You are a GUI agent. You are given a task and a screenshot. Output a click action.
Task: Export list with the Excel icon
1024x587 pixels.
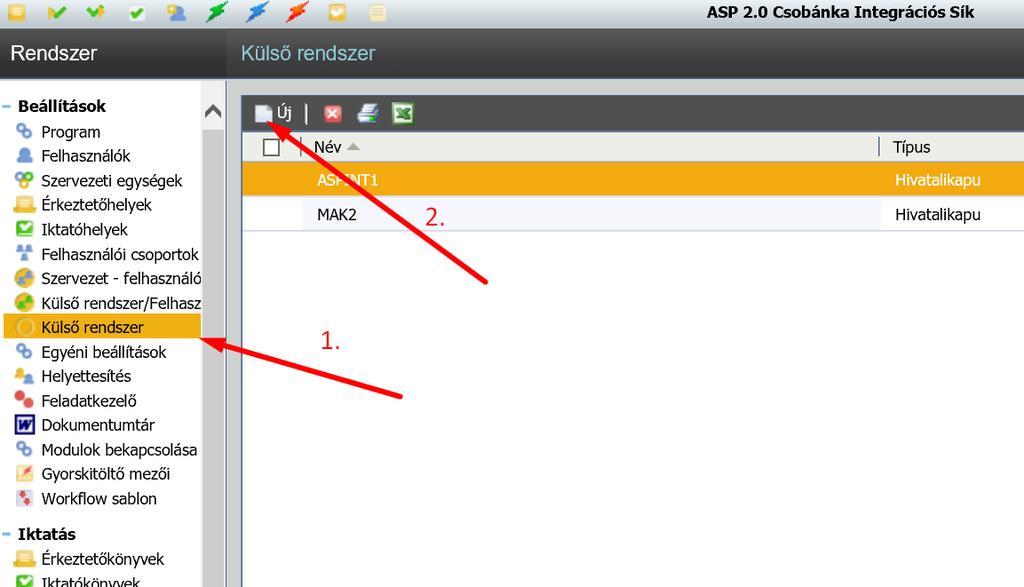pos(403,114)
